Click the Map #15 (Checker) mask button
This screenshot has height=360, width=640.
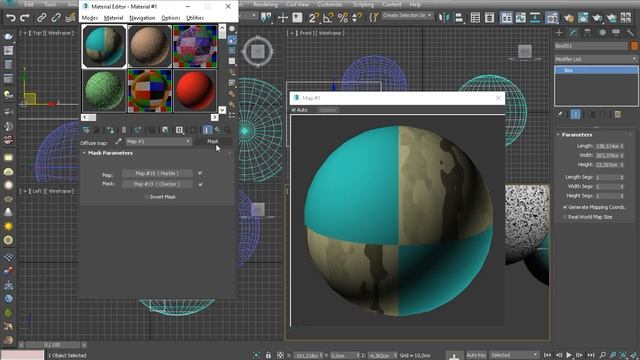(157, 184)
